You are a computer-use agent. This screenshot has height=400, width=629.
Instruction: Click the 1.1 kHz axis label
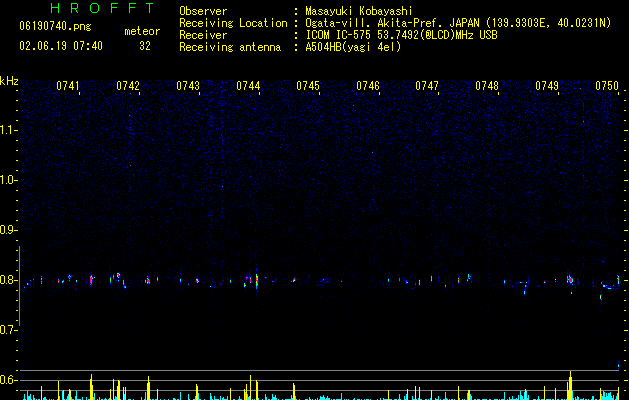click(x=9, y=130)
